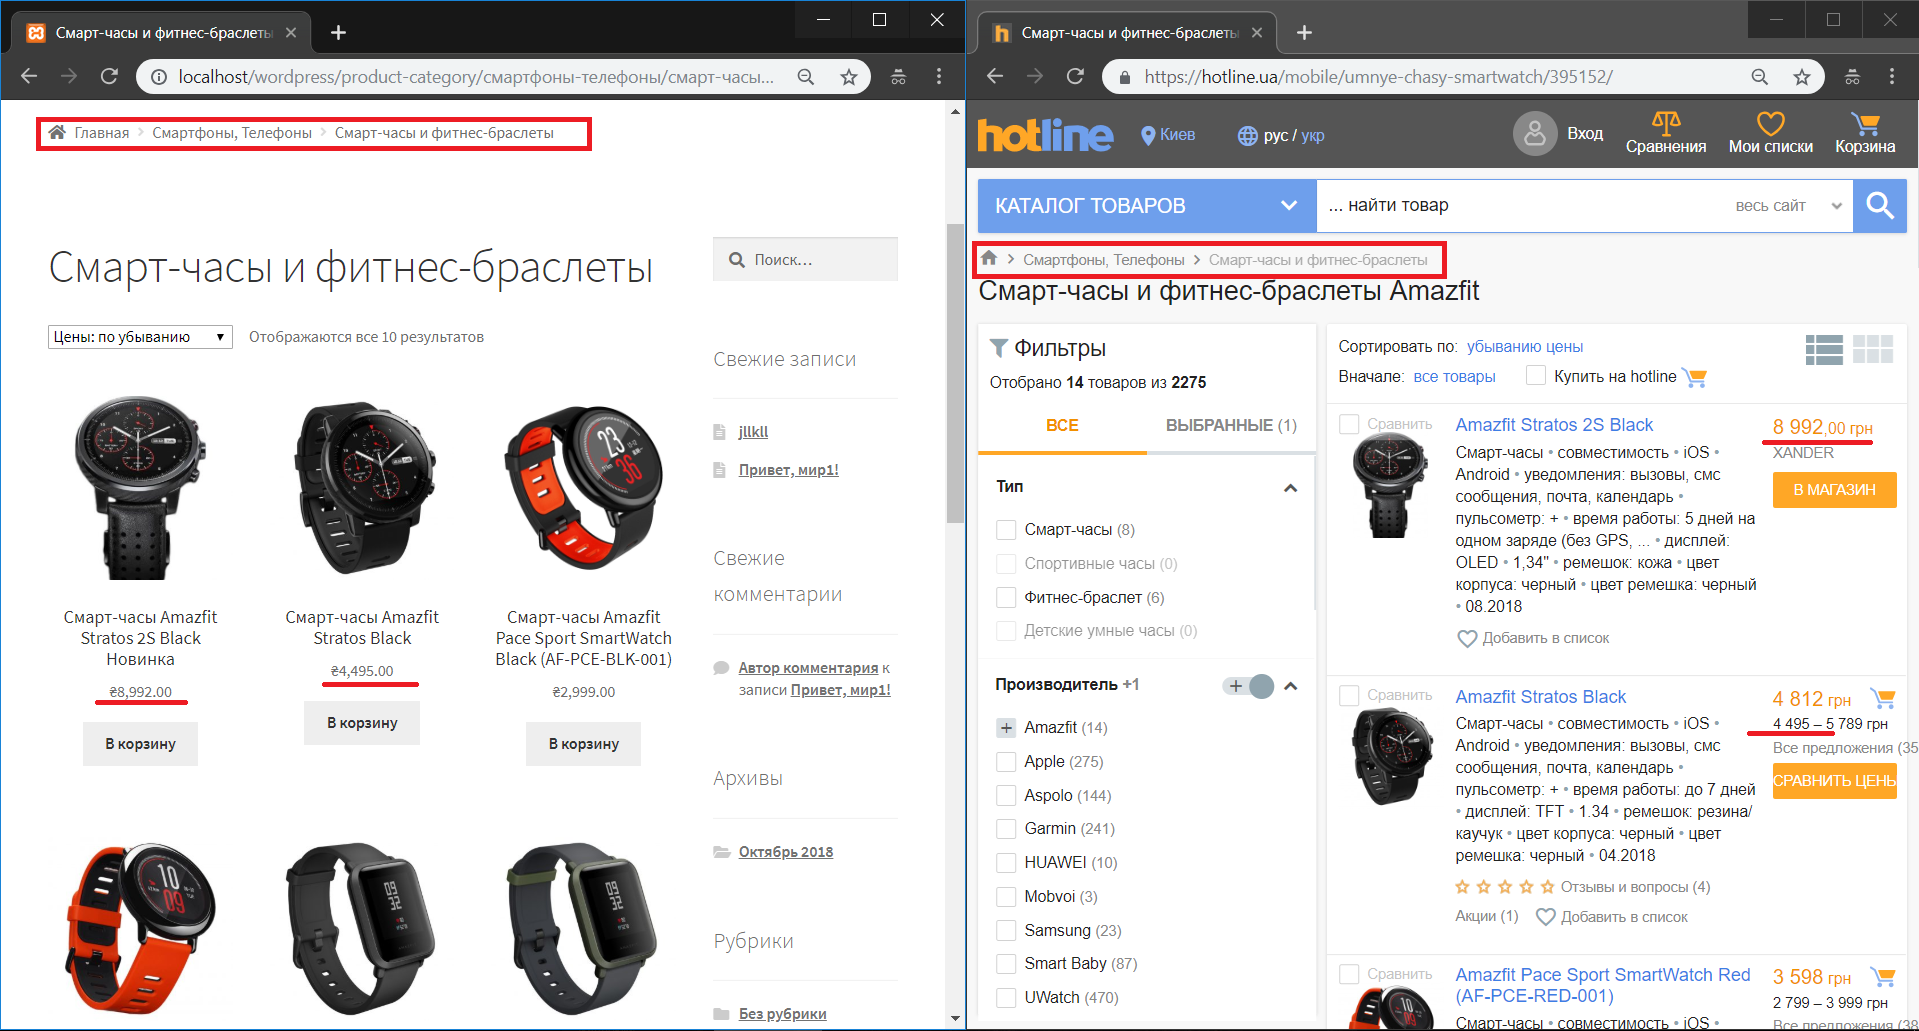Click Смартфоны, Телефоны in hotline breadcrumbs
The image size is (1919, 1031).
pyautogui.click(x=1103, y=260)
